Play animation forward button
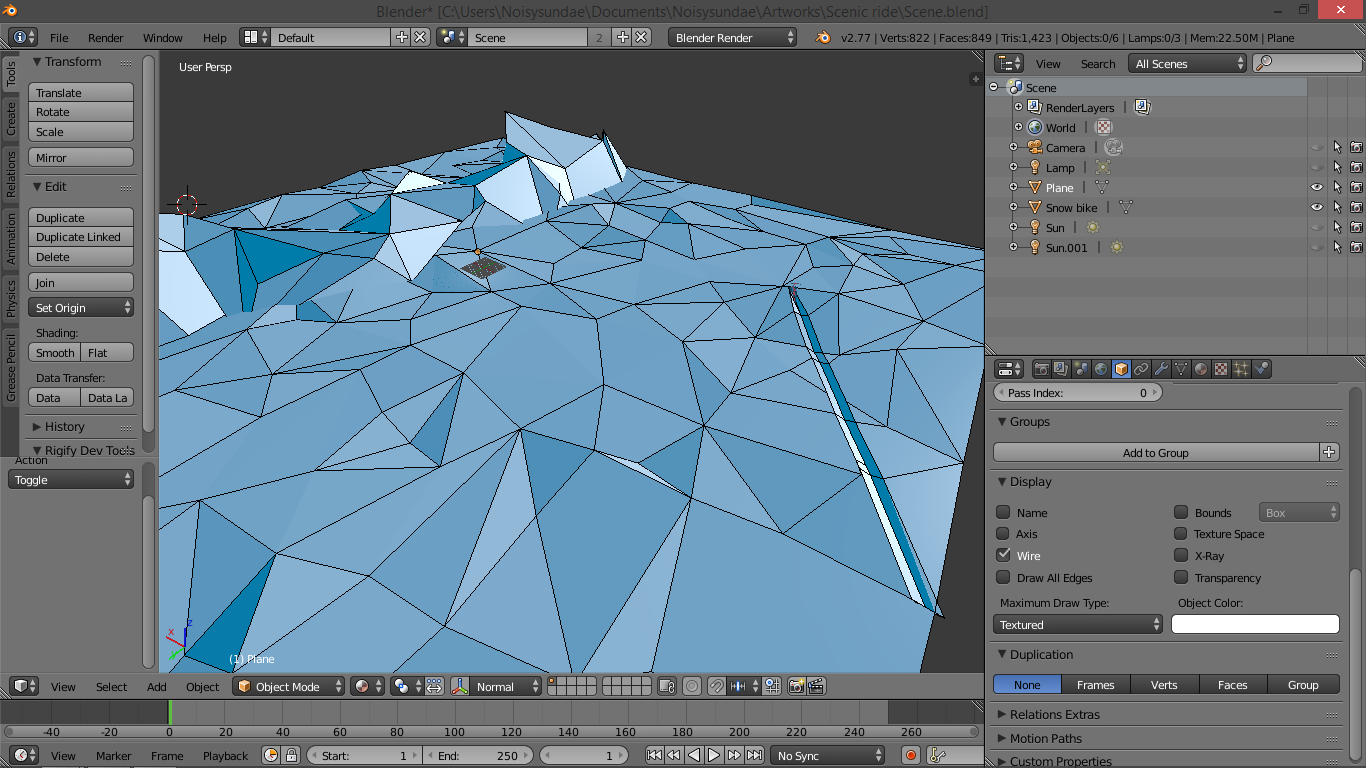 [x=714, y=755]
